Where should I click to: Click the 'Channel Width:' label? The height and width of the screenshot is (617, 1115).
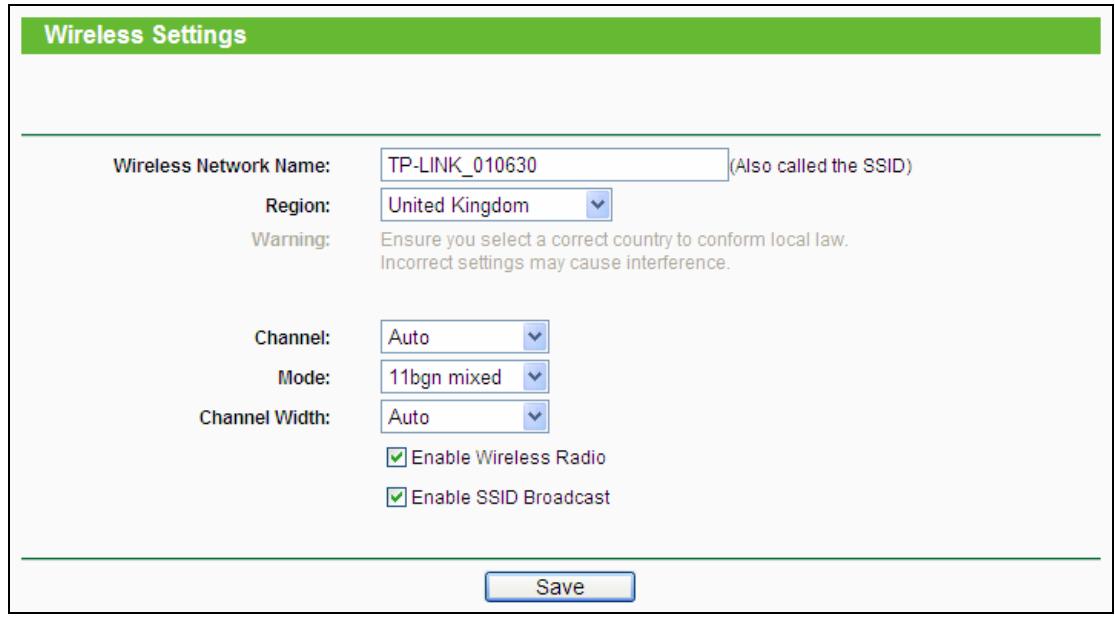pos(265,417)
